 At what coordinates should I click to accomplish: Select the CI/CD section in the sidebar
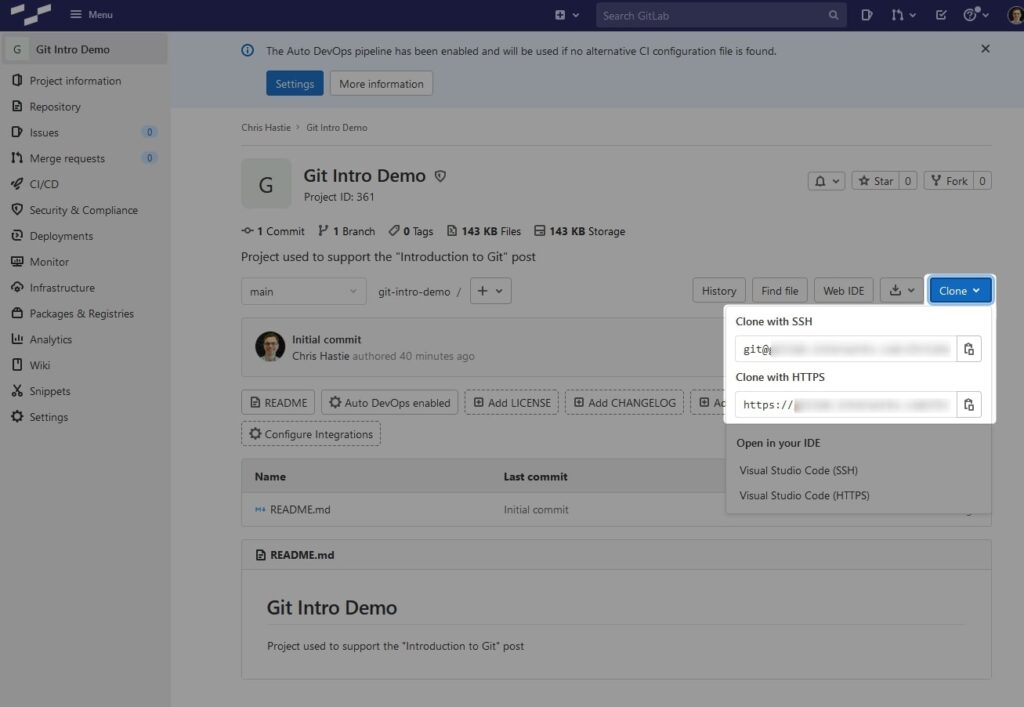[x=42, y=184]
